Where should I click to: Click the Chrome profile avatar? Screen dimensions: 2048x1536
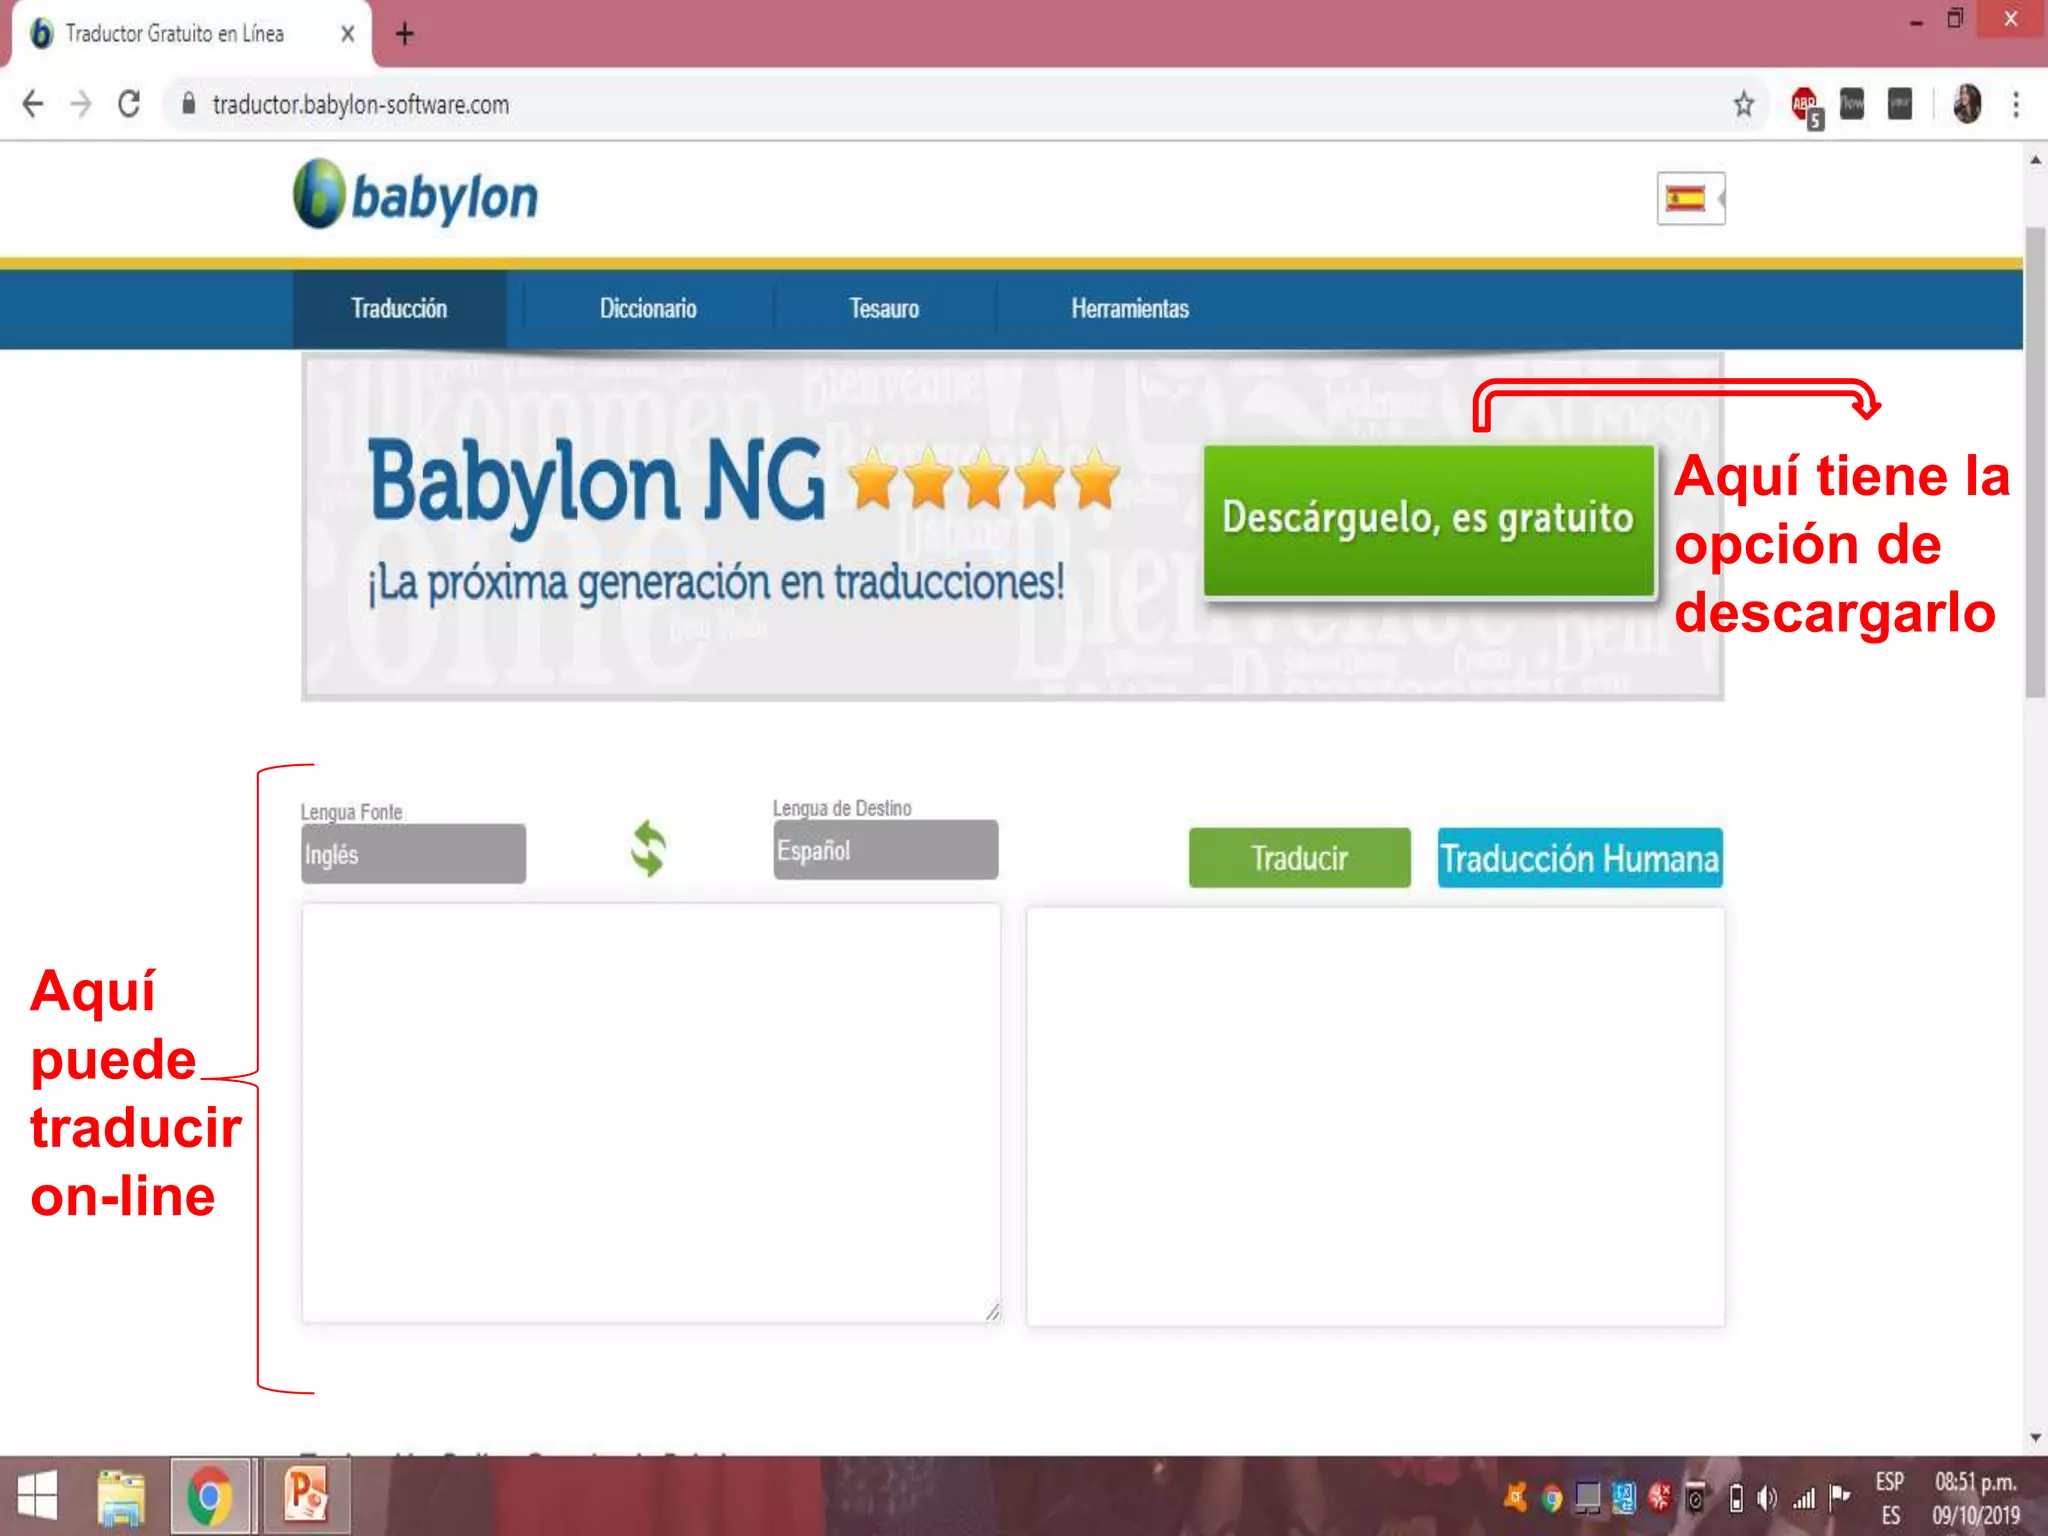coord(1966,104)
